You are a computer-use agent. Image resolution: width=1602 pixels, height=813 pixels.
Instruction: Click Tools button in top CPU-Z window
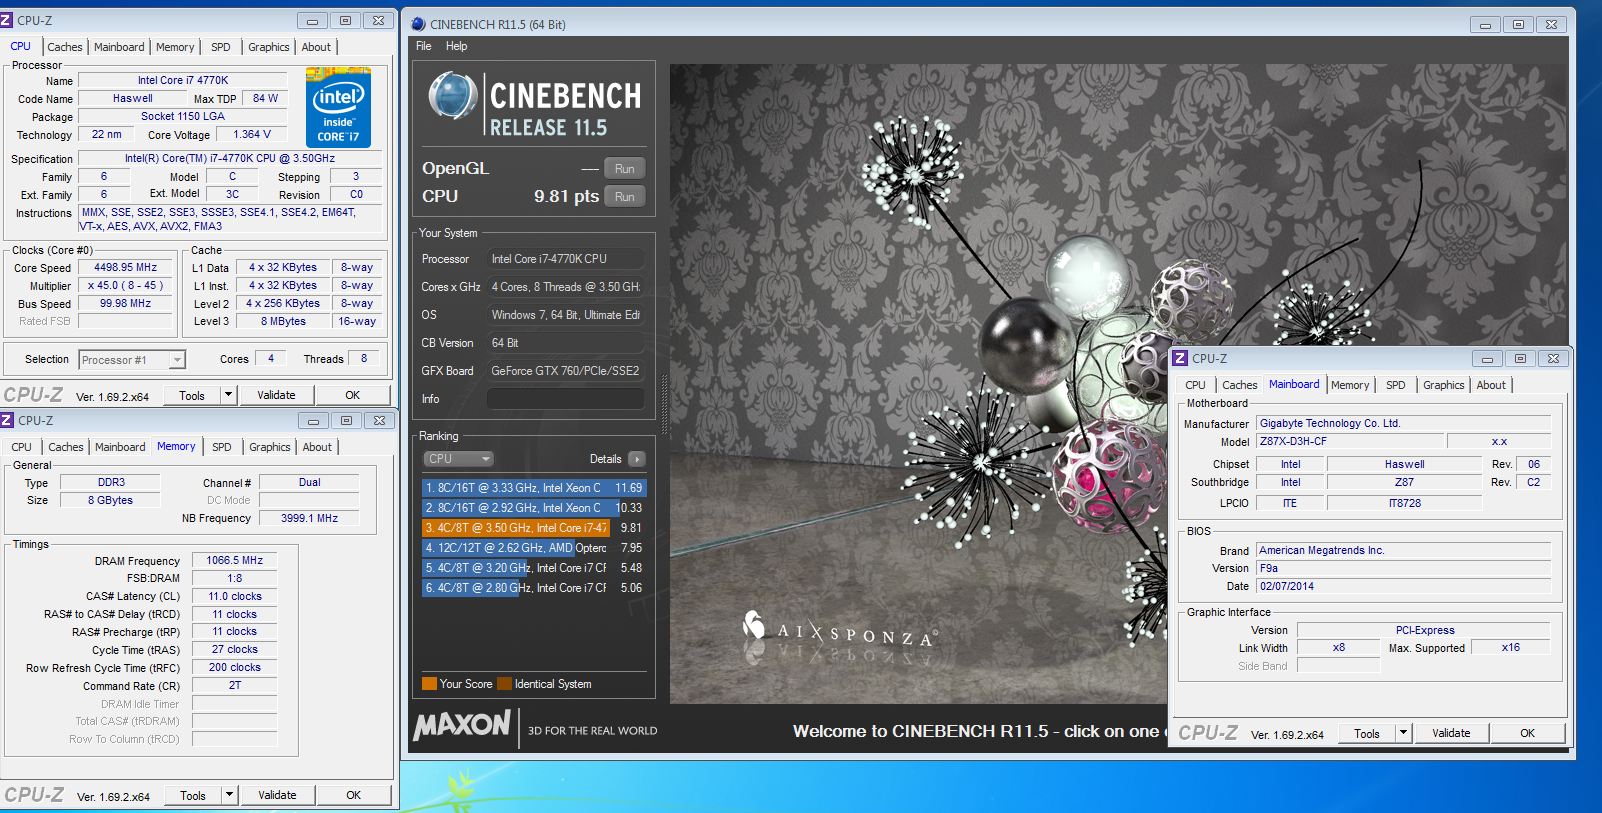click(x=192, y=395)
